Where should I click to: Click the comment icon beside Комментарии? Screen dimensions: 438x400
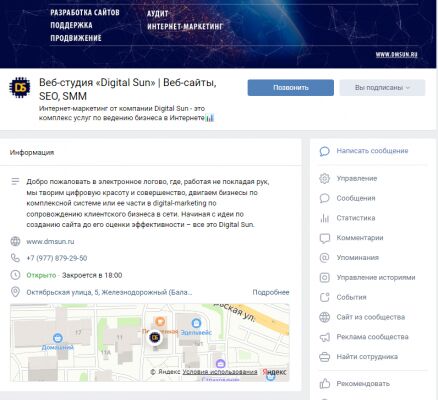pos(324,238)
